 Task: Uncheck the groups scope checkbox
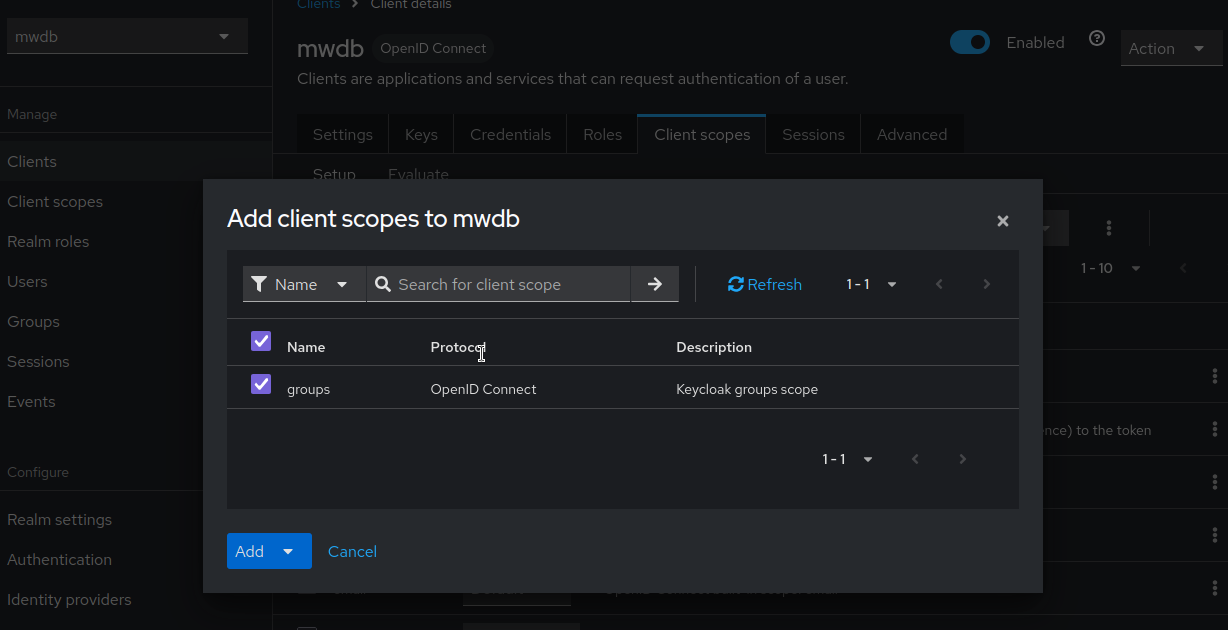[x=261, y=384]
